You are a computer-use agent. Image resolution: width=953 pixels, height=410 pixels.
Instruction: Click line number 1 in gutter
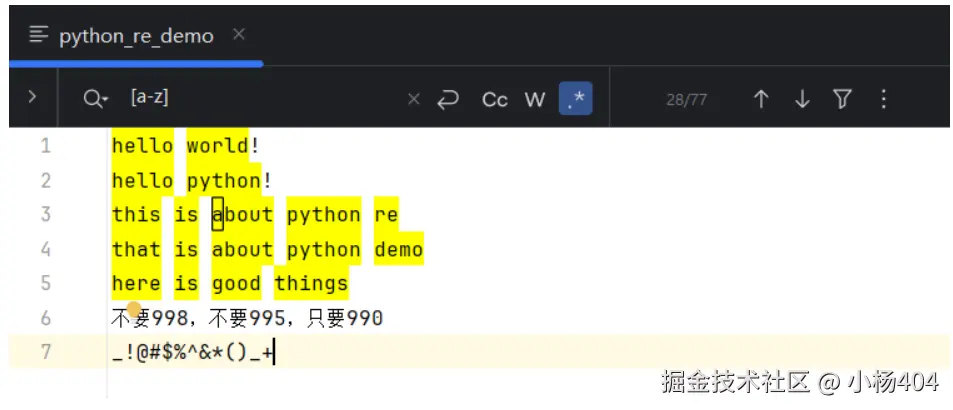click(45, 146)
